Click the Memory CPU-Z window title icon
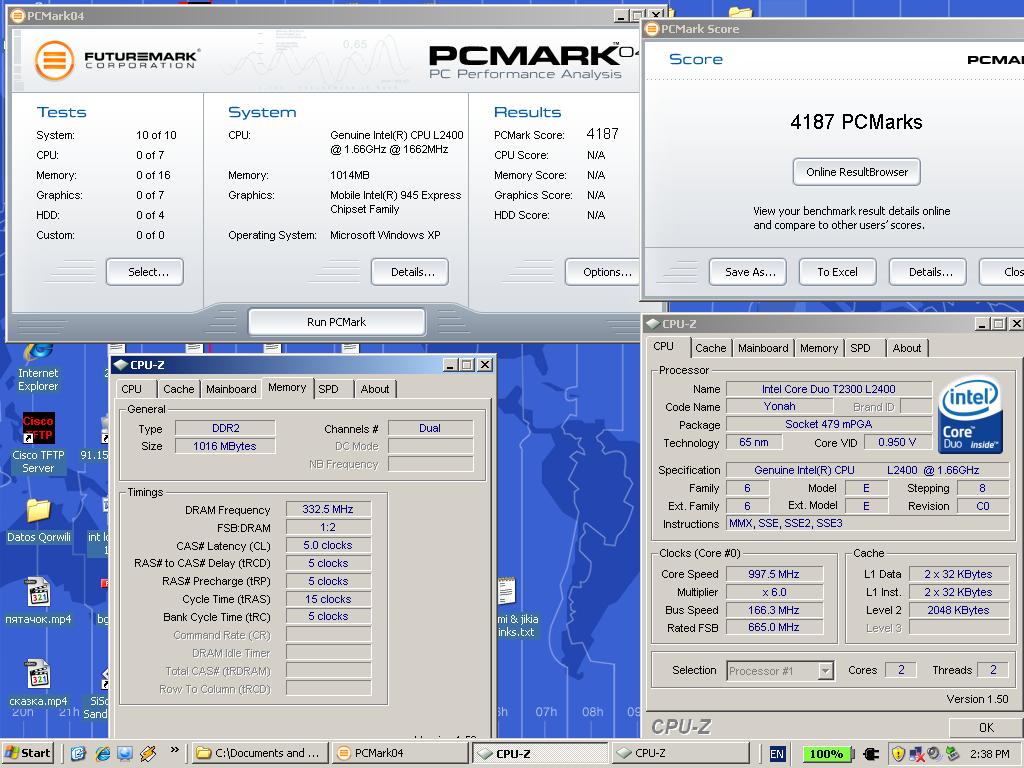The height and width of the screenshot is (768, 1024). click(120, 364)
